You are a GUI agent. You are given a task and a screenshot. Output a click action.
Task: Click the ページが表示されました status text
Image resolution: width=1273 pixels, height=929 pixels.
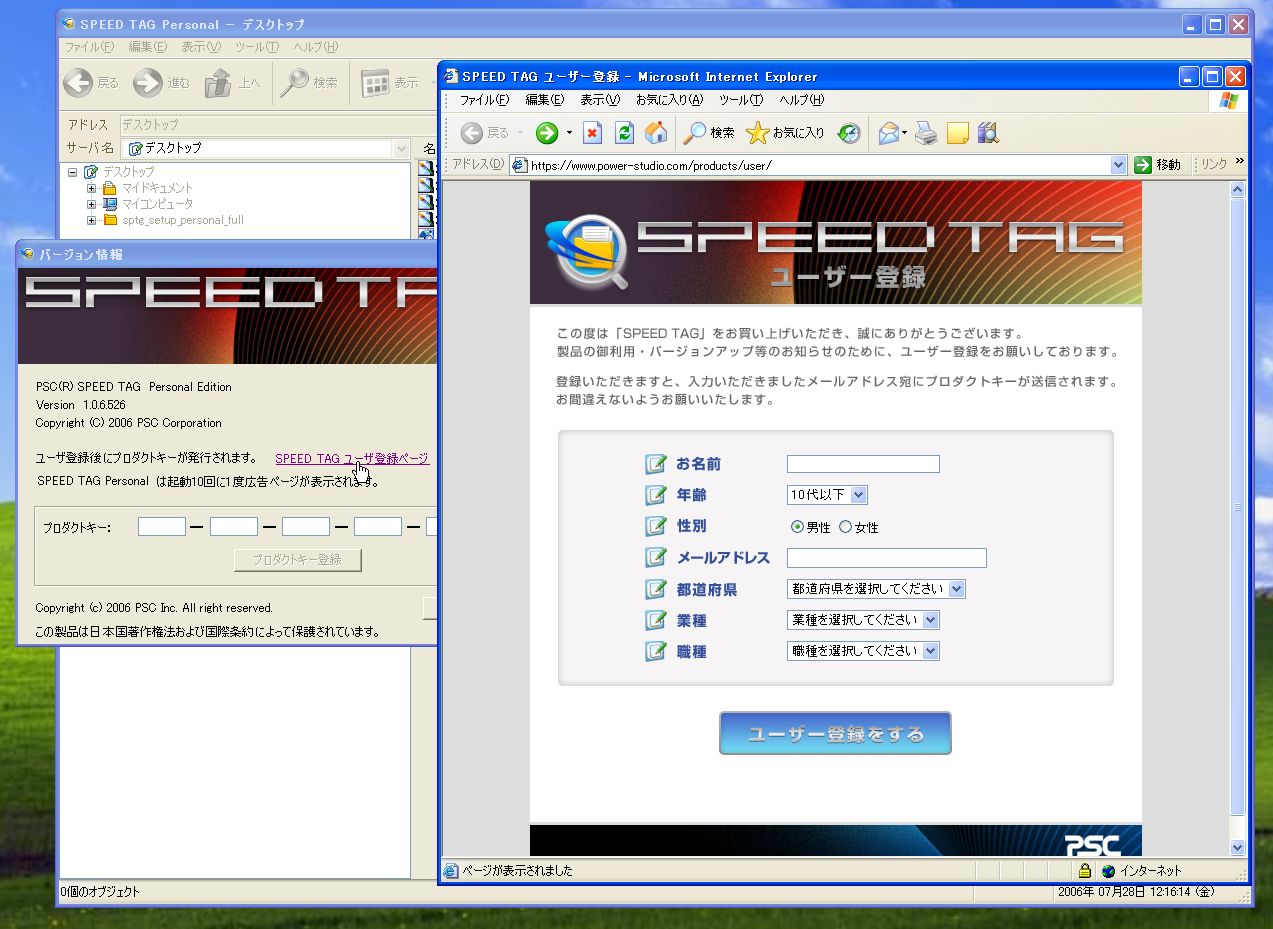[x=517, y=871]
